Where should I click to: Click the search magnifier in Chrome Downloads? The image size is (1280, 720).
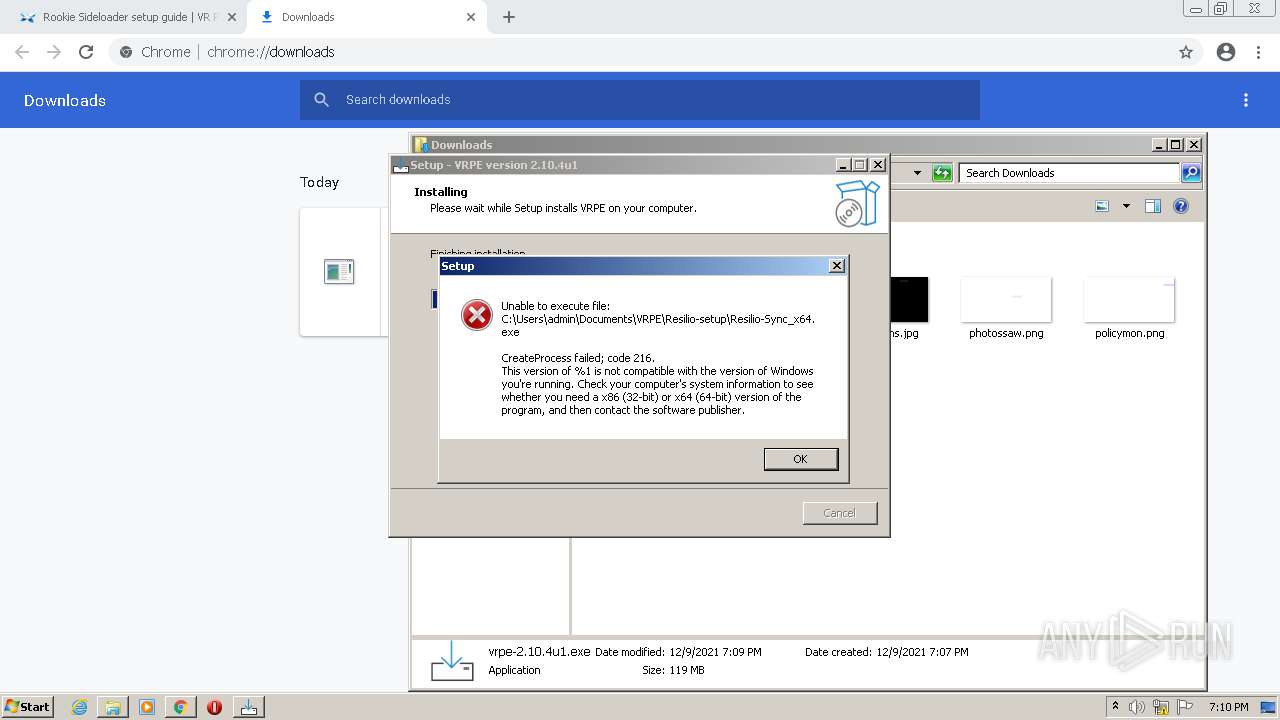click(x=321, y=100)
